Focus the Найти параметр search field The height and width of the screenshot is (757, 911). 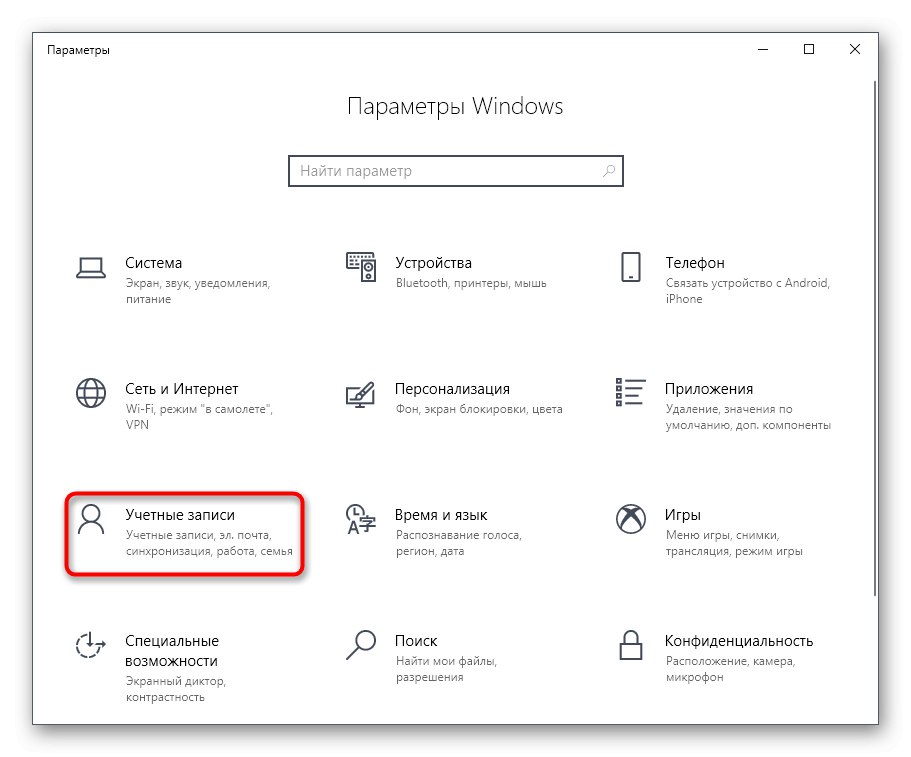click(456, 171)
